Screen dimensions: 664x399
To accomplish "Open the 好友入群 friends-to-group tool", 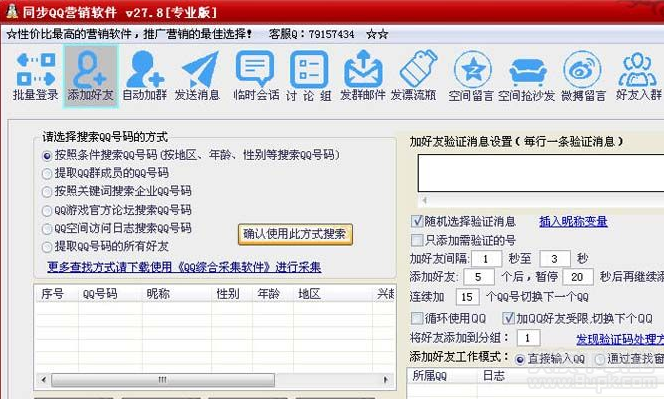I will [x=639, y=76].
